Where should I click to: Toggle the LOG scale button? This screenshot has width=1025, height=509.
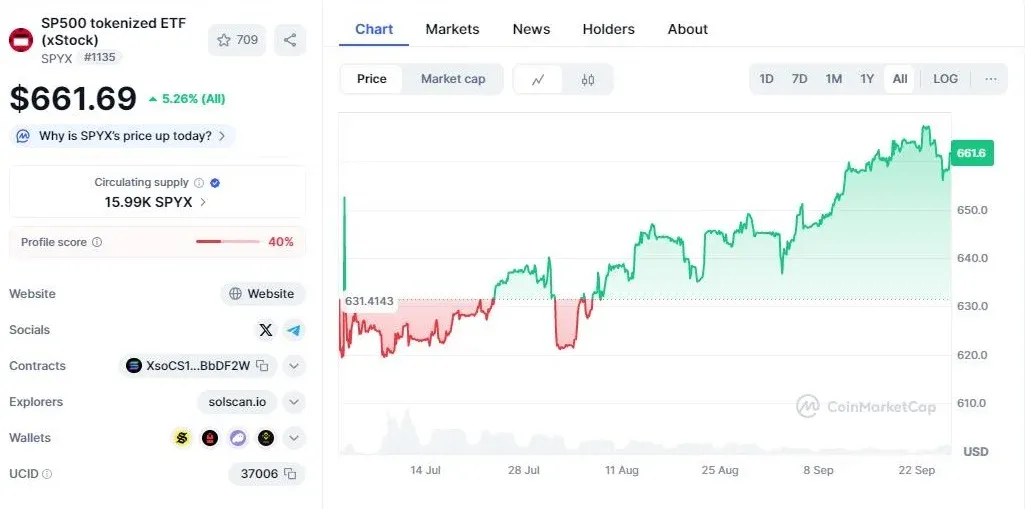[x=945, y=79]
